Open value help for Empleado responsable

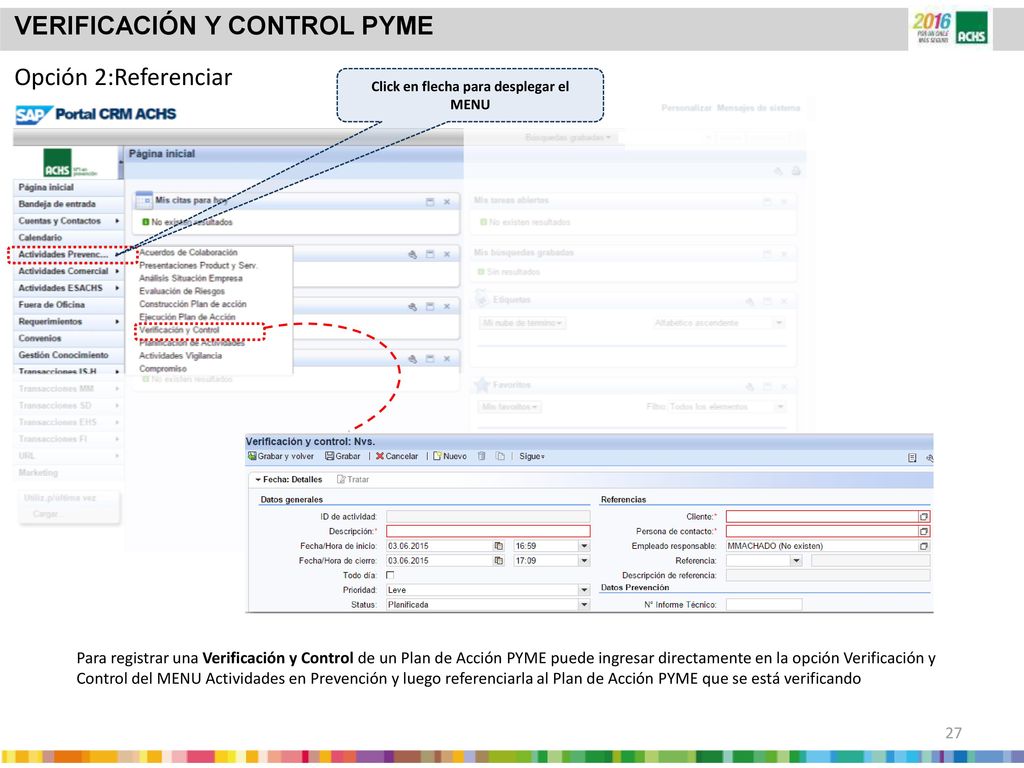[x=924, y=546]
